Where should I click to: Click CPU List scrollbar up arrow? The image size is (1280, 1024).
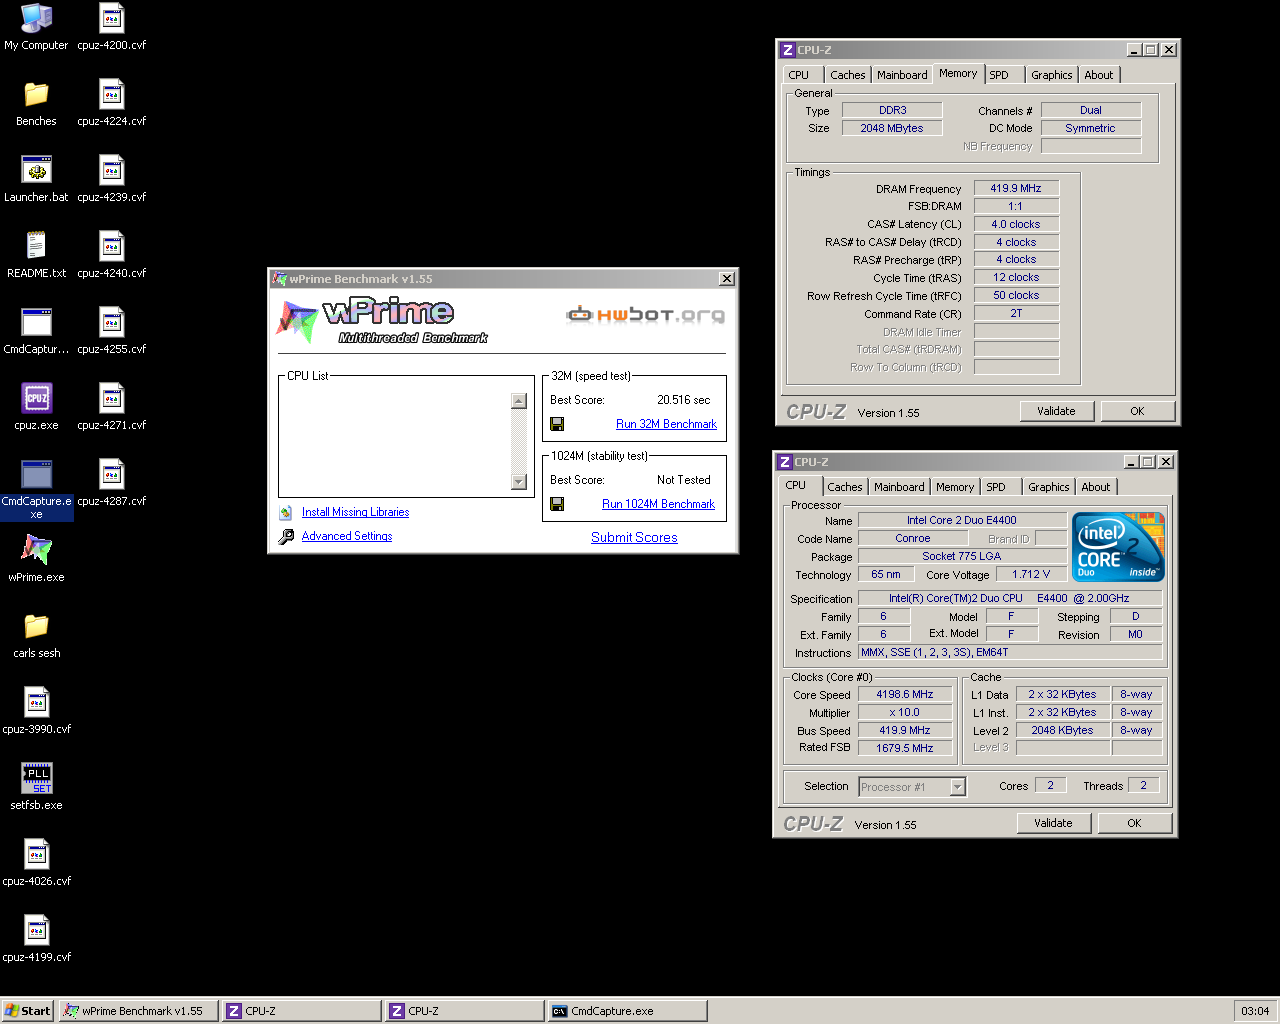(518, 401)
